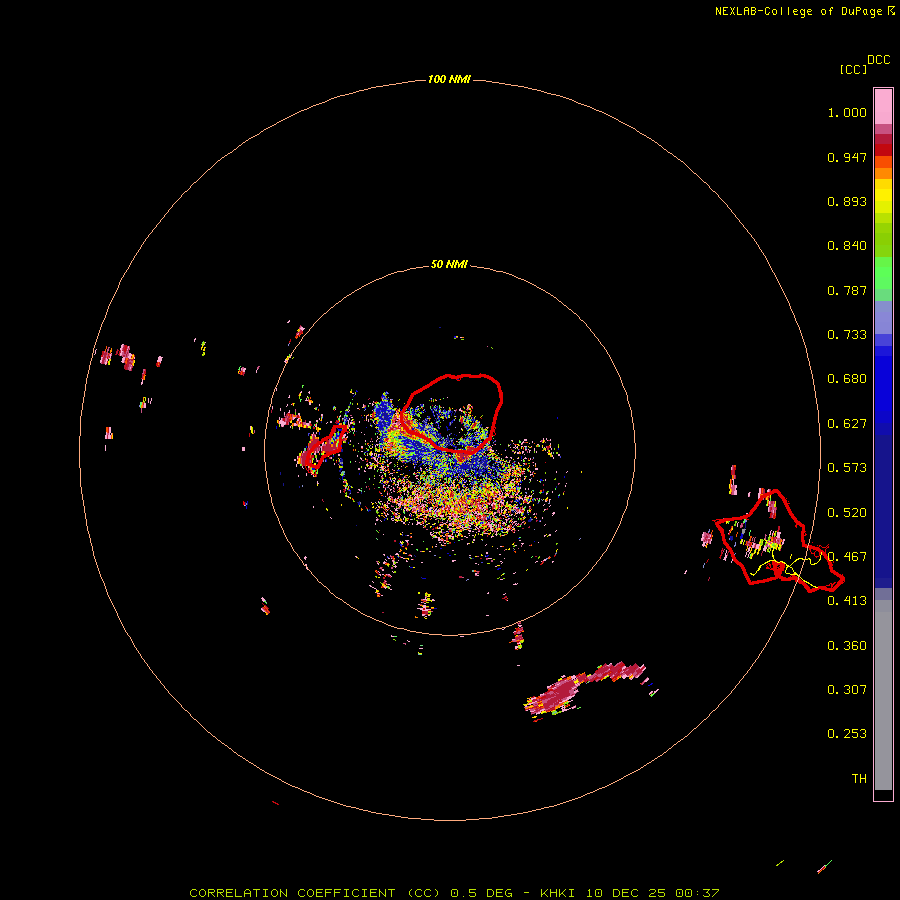Click the 1.000 value on color scale
The image size is (900, 900).
[847, 112]
